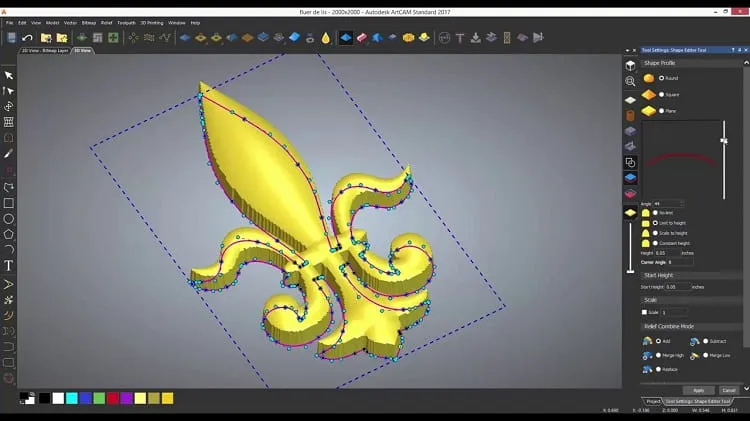
Task: Enable the Scale checkbox
Action: pyautogui.click(x=644, y=312)
